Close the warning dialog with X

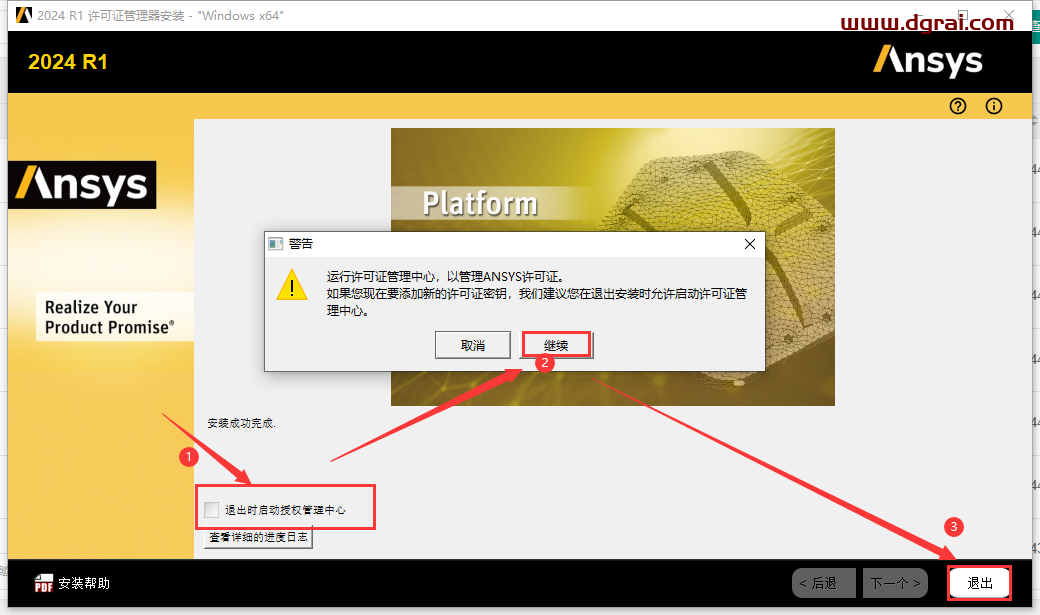[749, 244]
